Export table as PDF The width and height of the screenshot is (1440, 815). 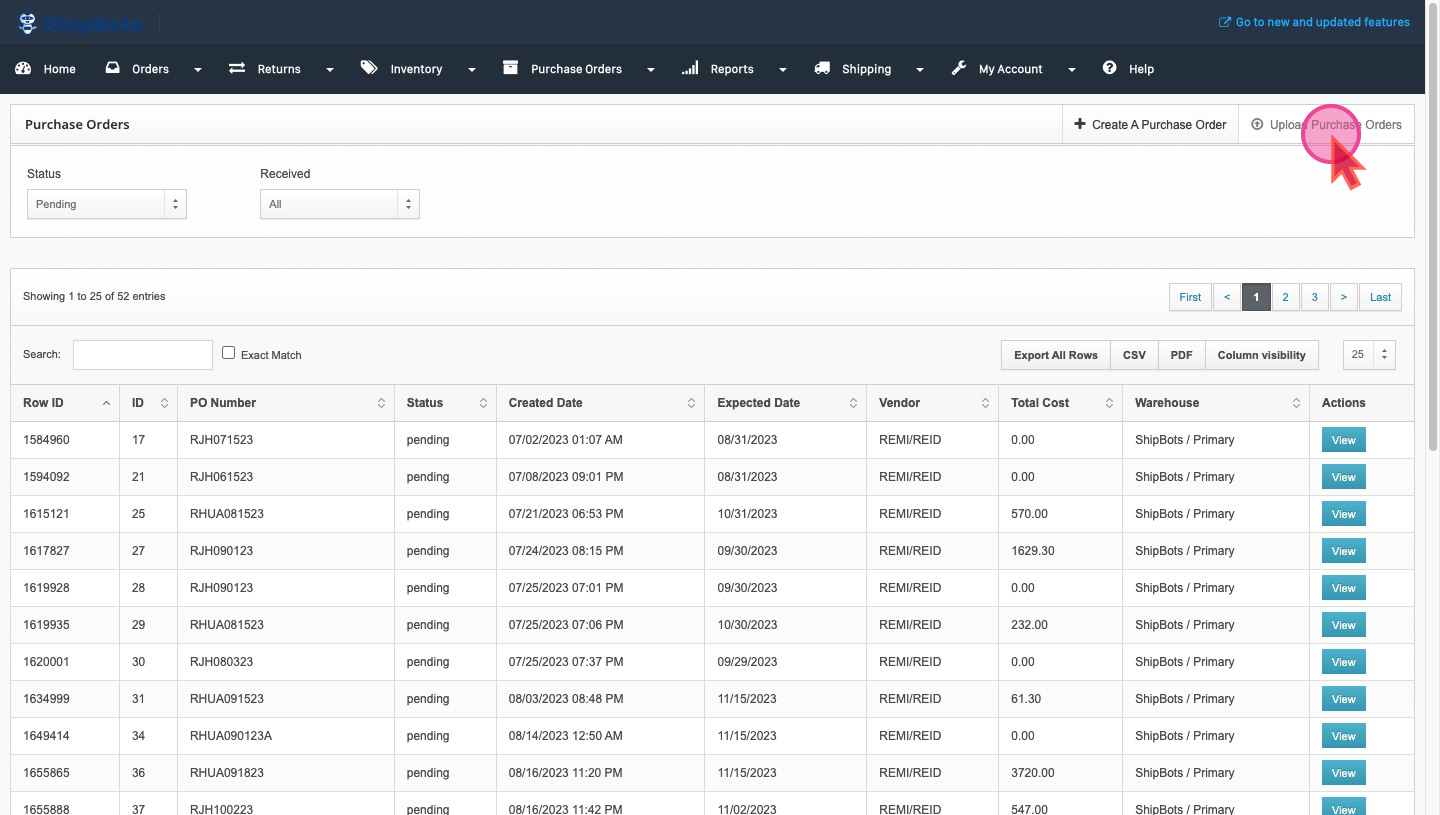click(x=1181, y=355)
